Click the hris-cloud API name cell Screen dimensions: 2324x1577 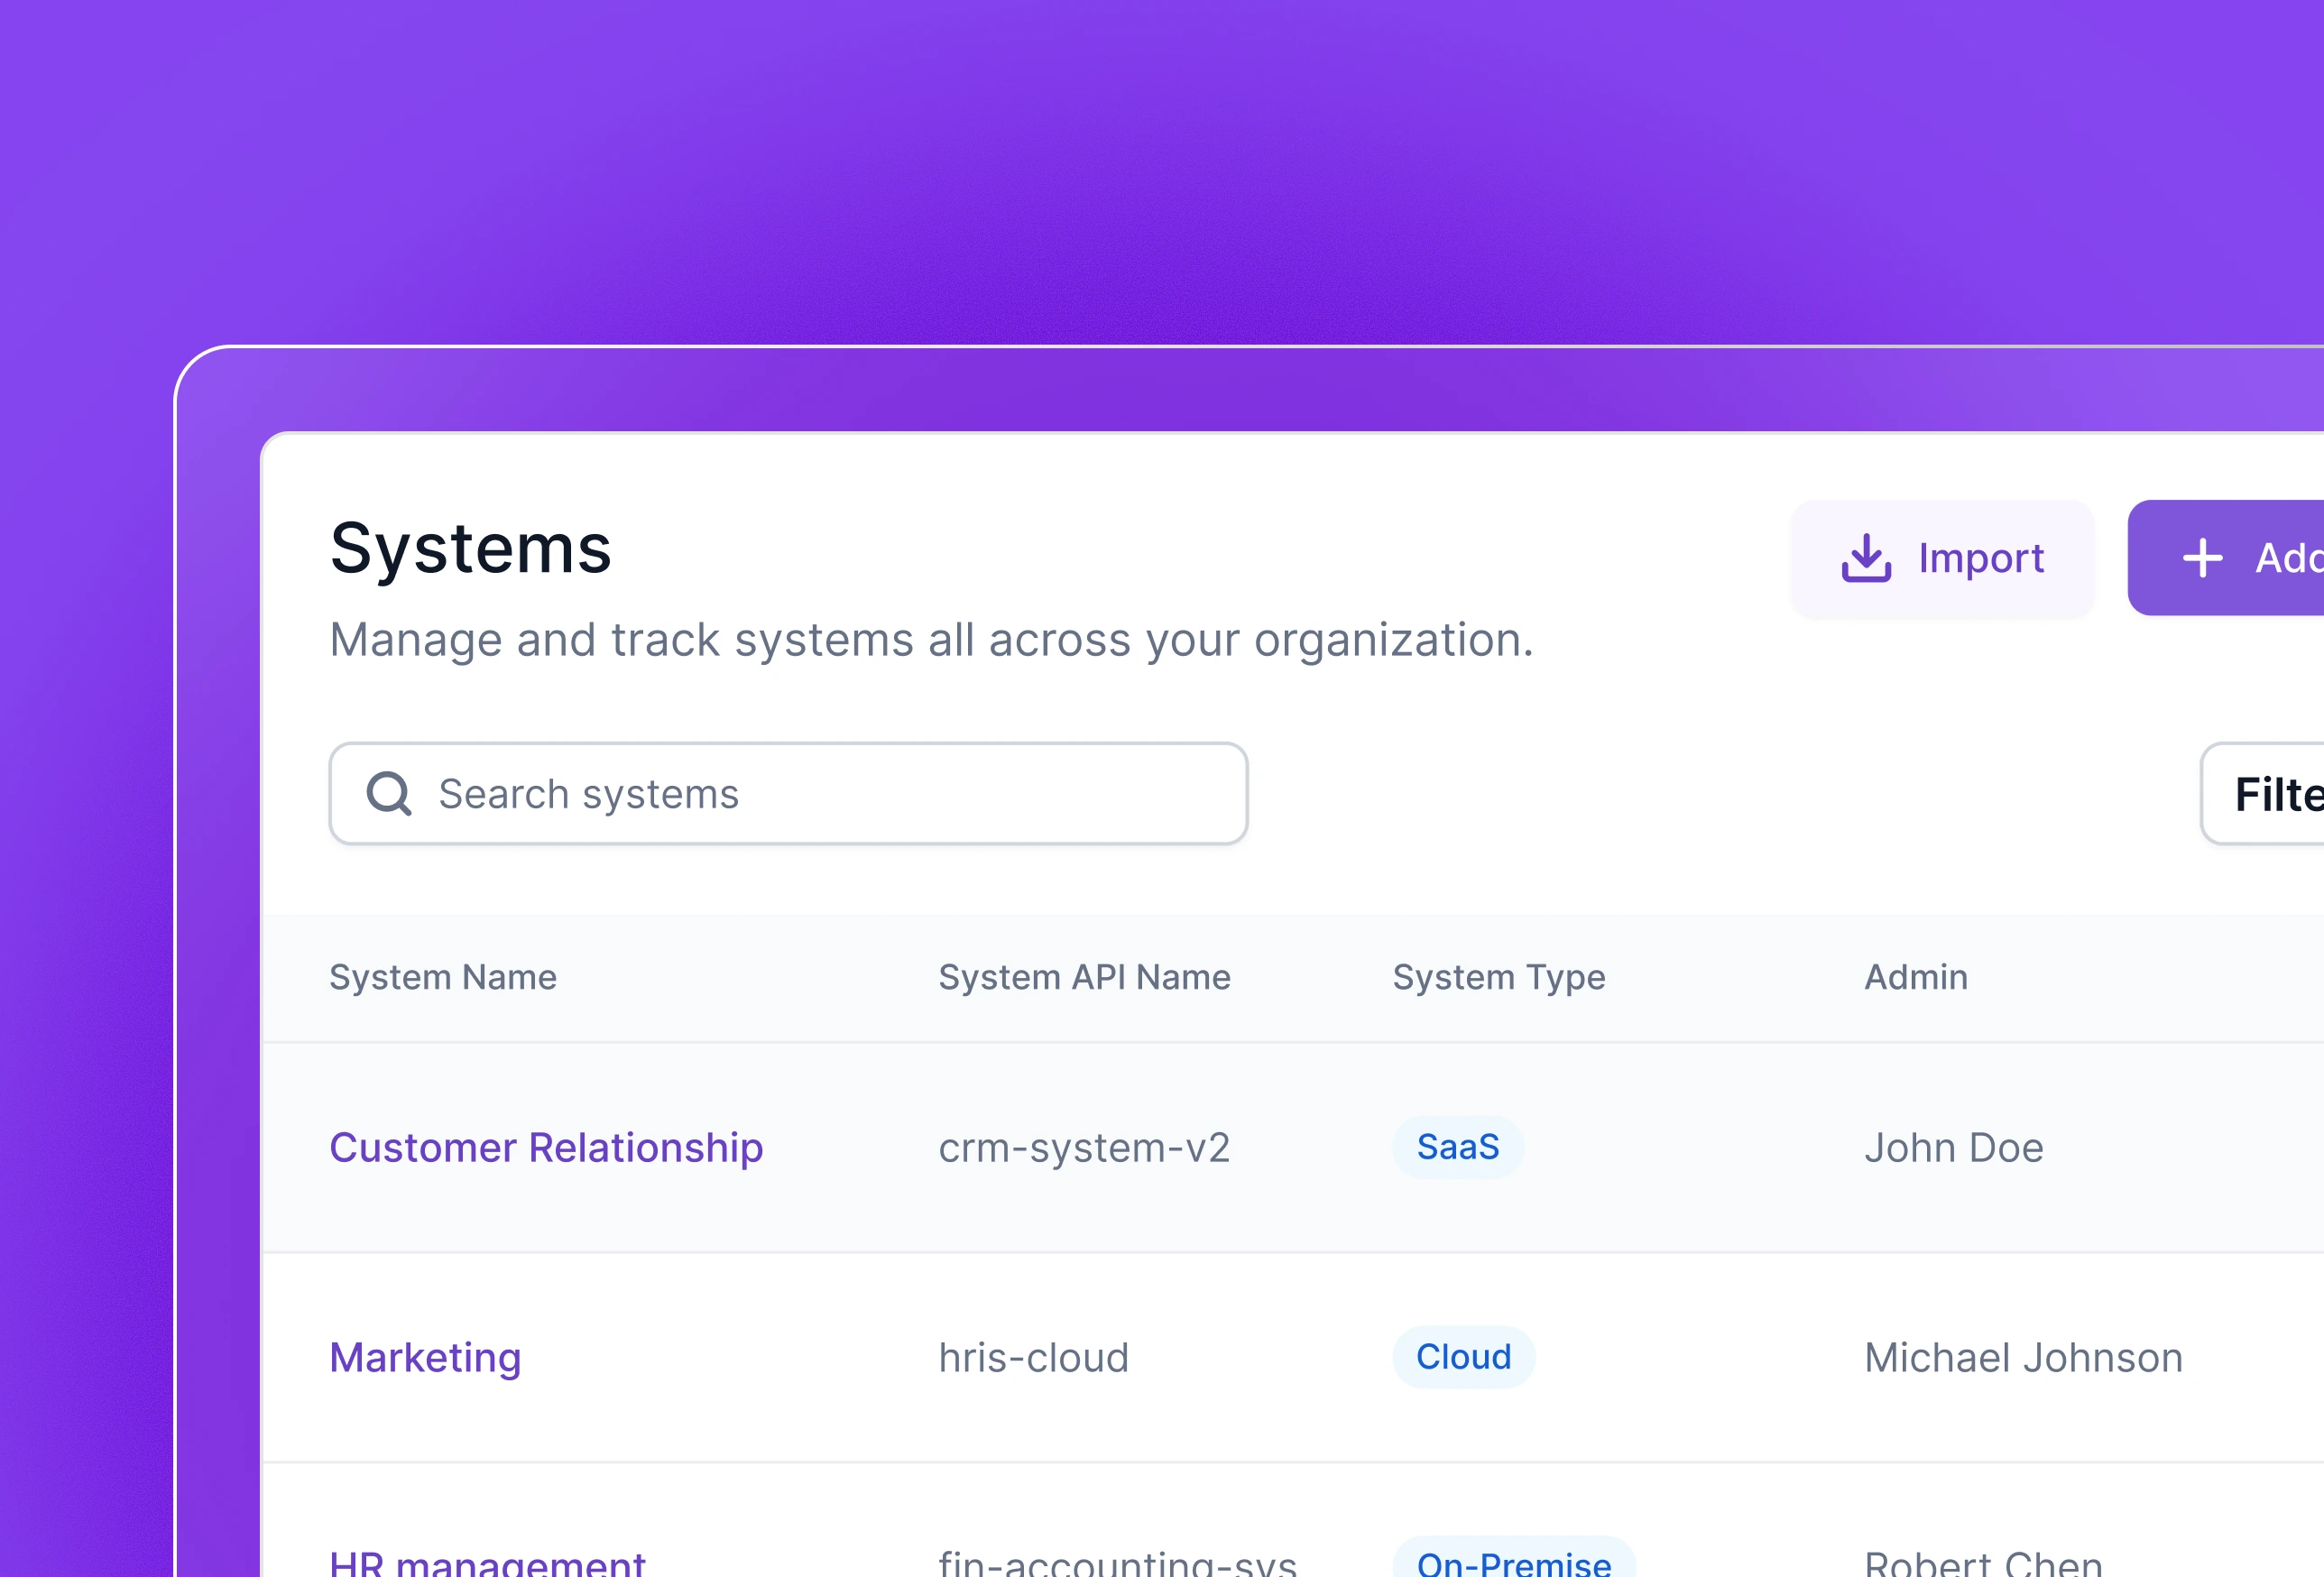[1033, 1357]
